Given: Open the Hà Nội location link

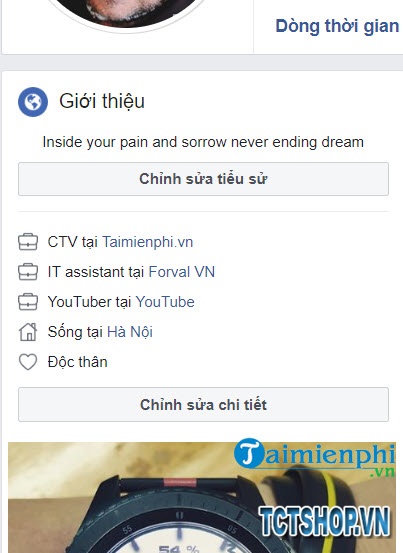Looking at the screenshot, I should coord(130,332).
